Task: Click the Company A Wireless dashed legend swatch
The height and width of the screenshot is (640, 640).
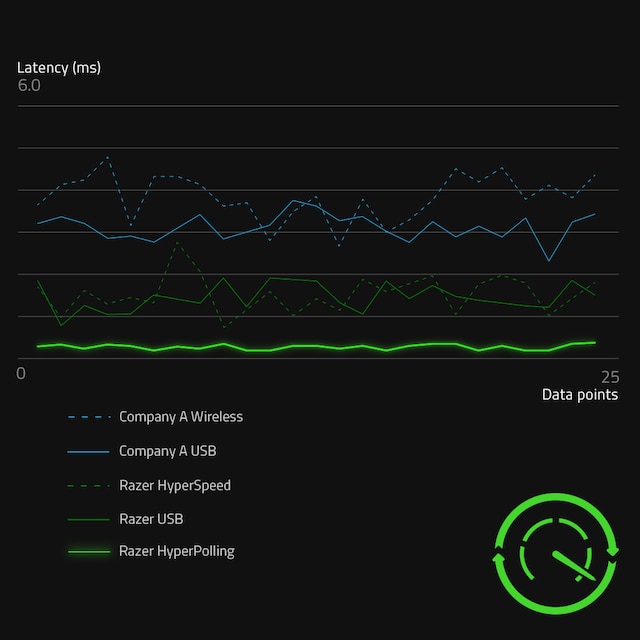Action: pos(87,417)
